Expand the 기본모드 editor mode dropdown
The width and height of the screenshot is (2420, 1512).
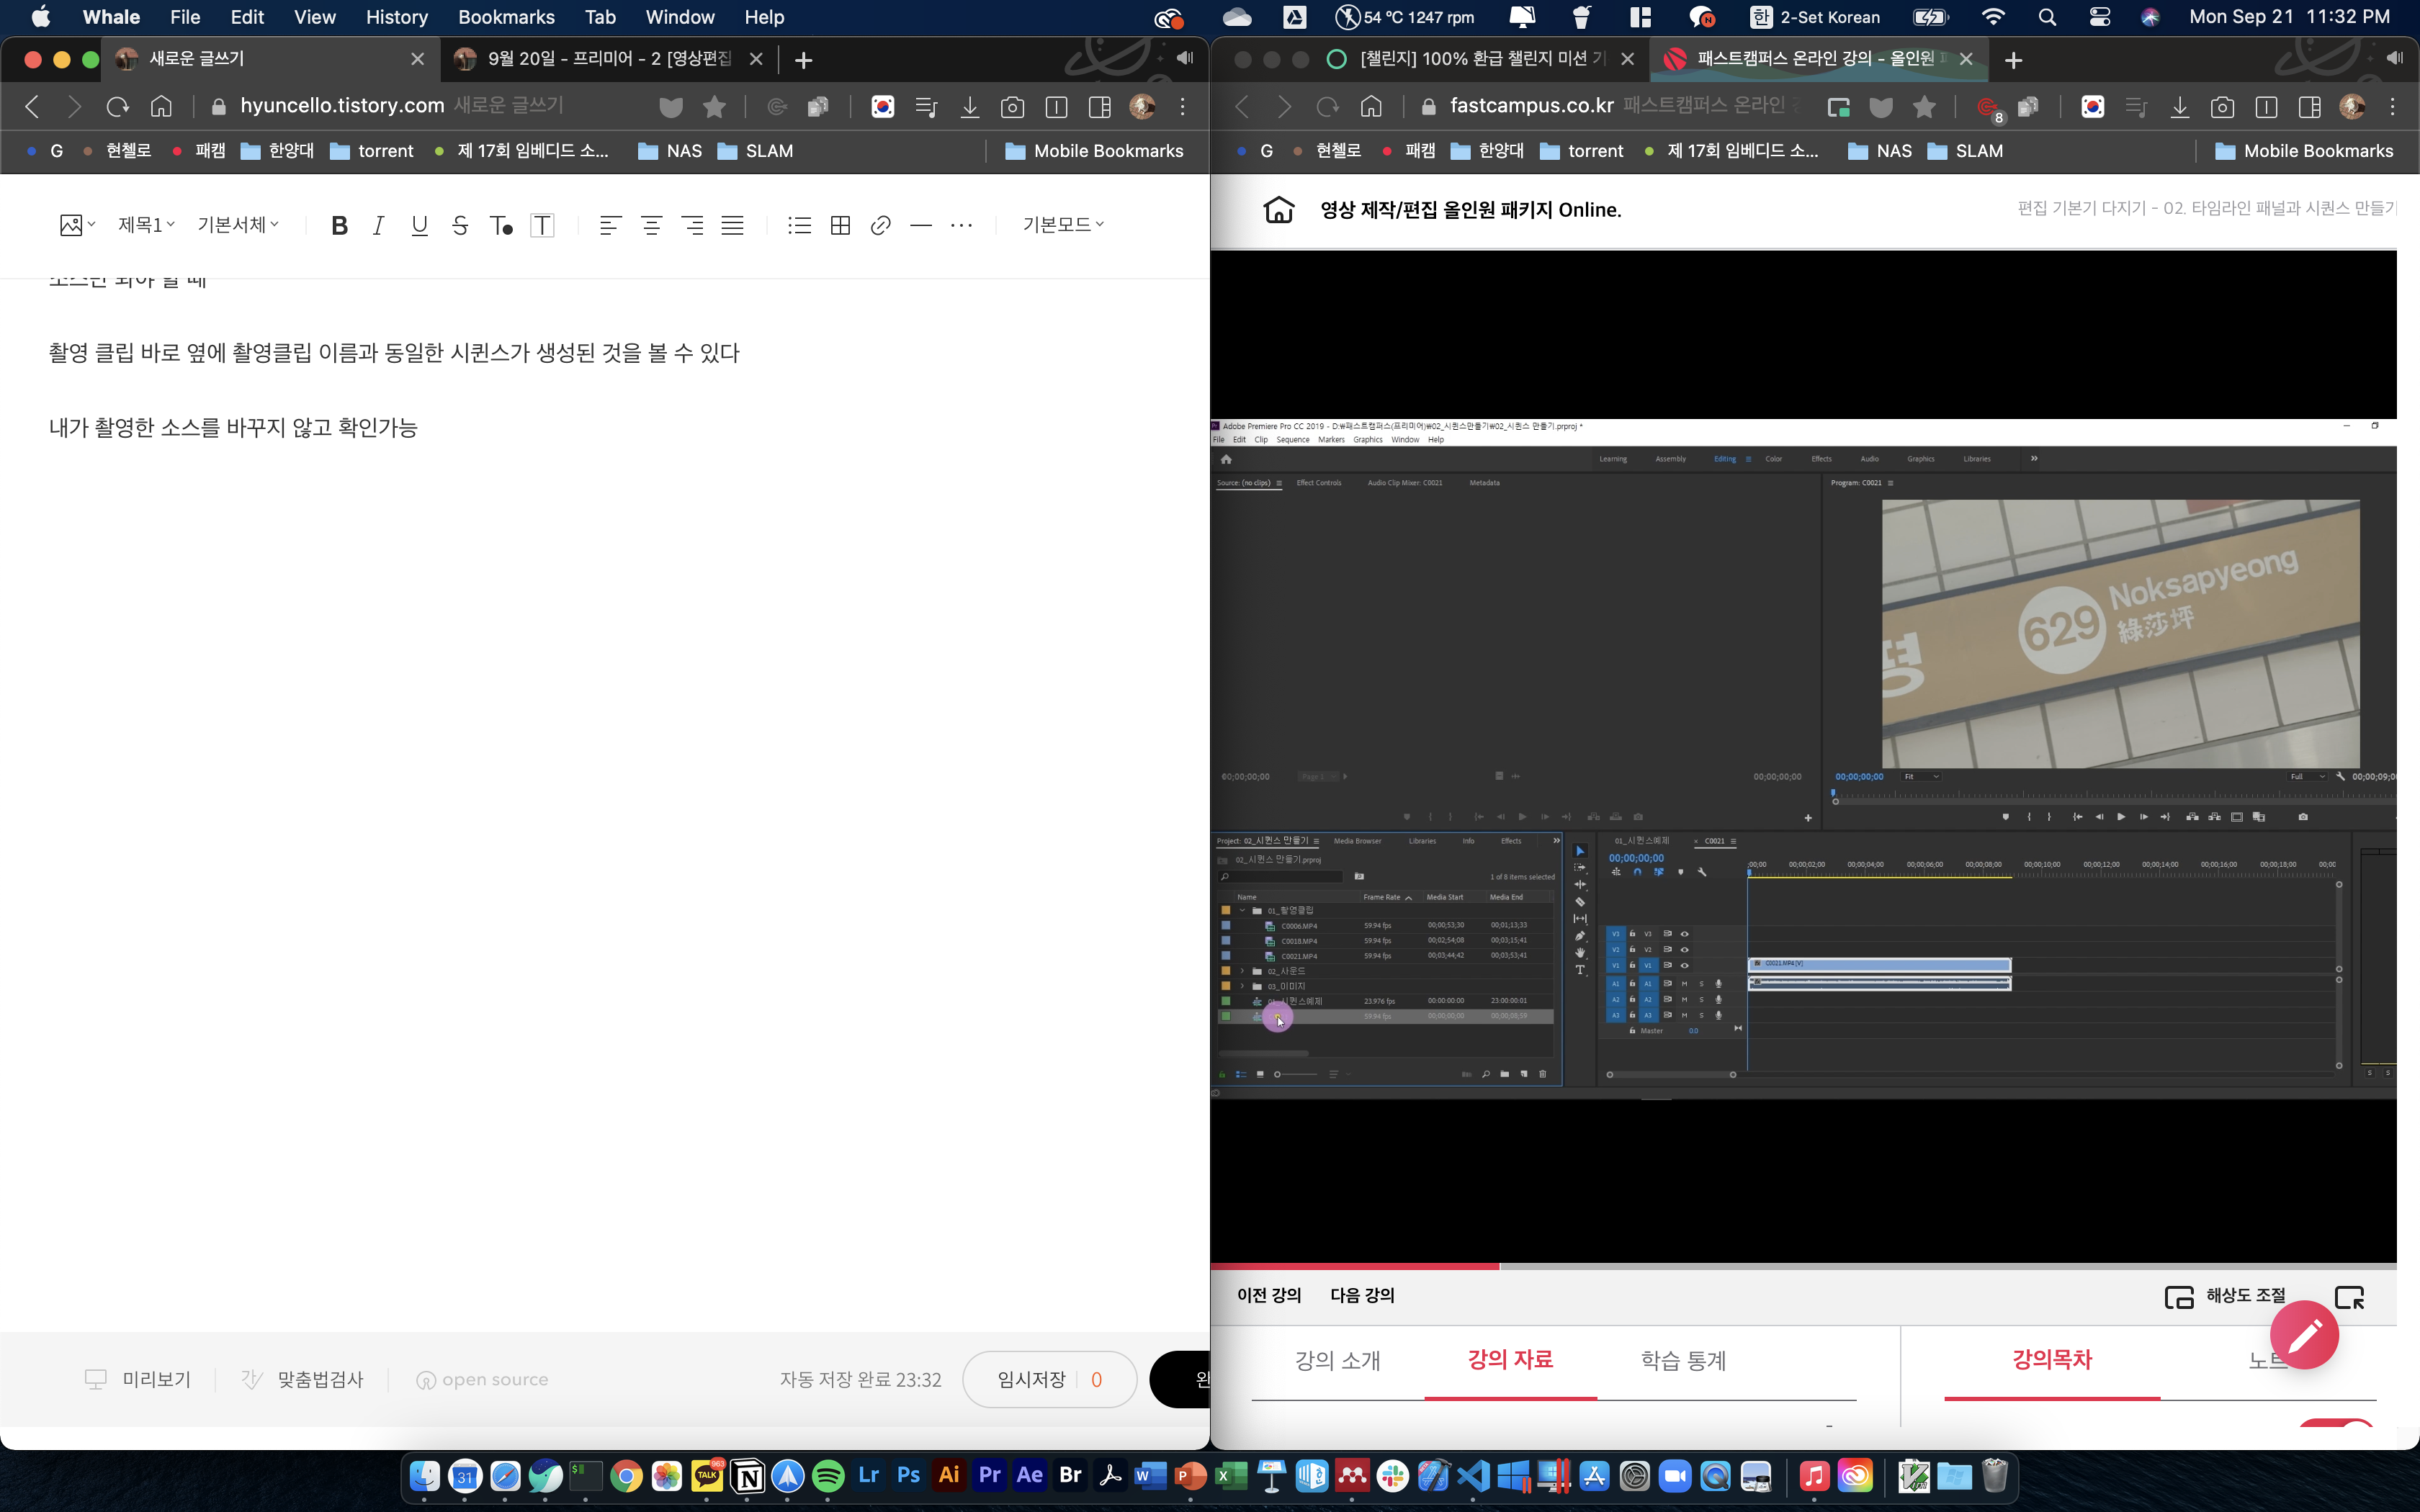tap(1063, 225)
